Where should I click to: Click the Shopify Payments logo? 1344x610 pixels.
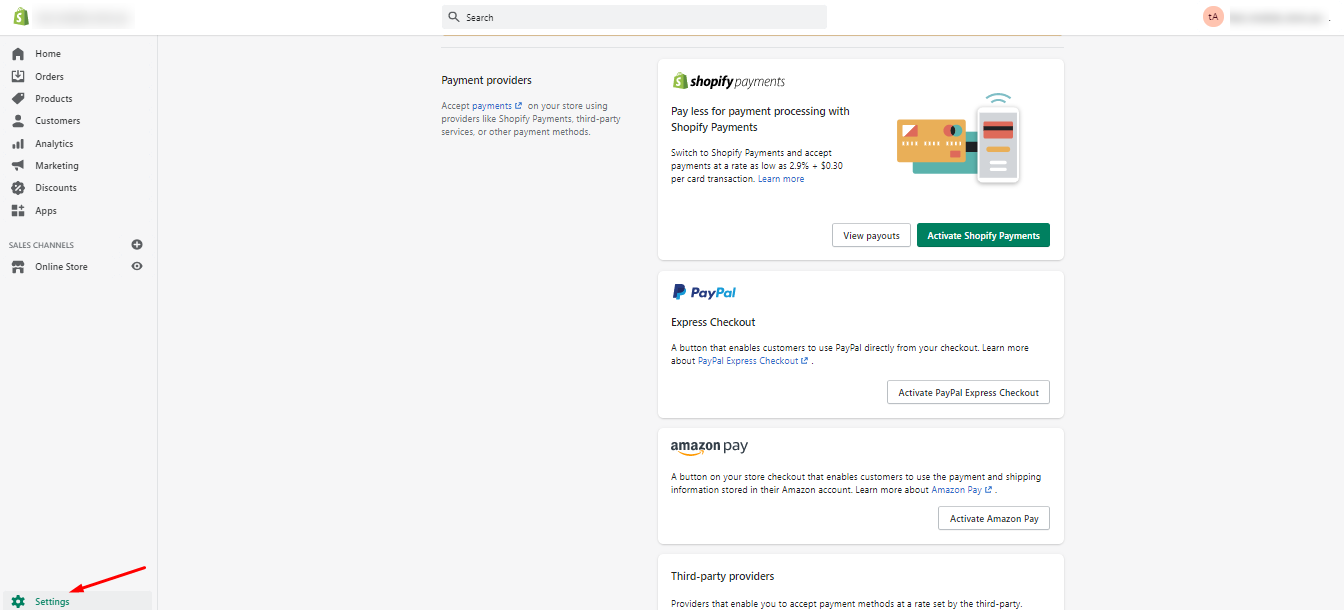tap(729, 81)
